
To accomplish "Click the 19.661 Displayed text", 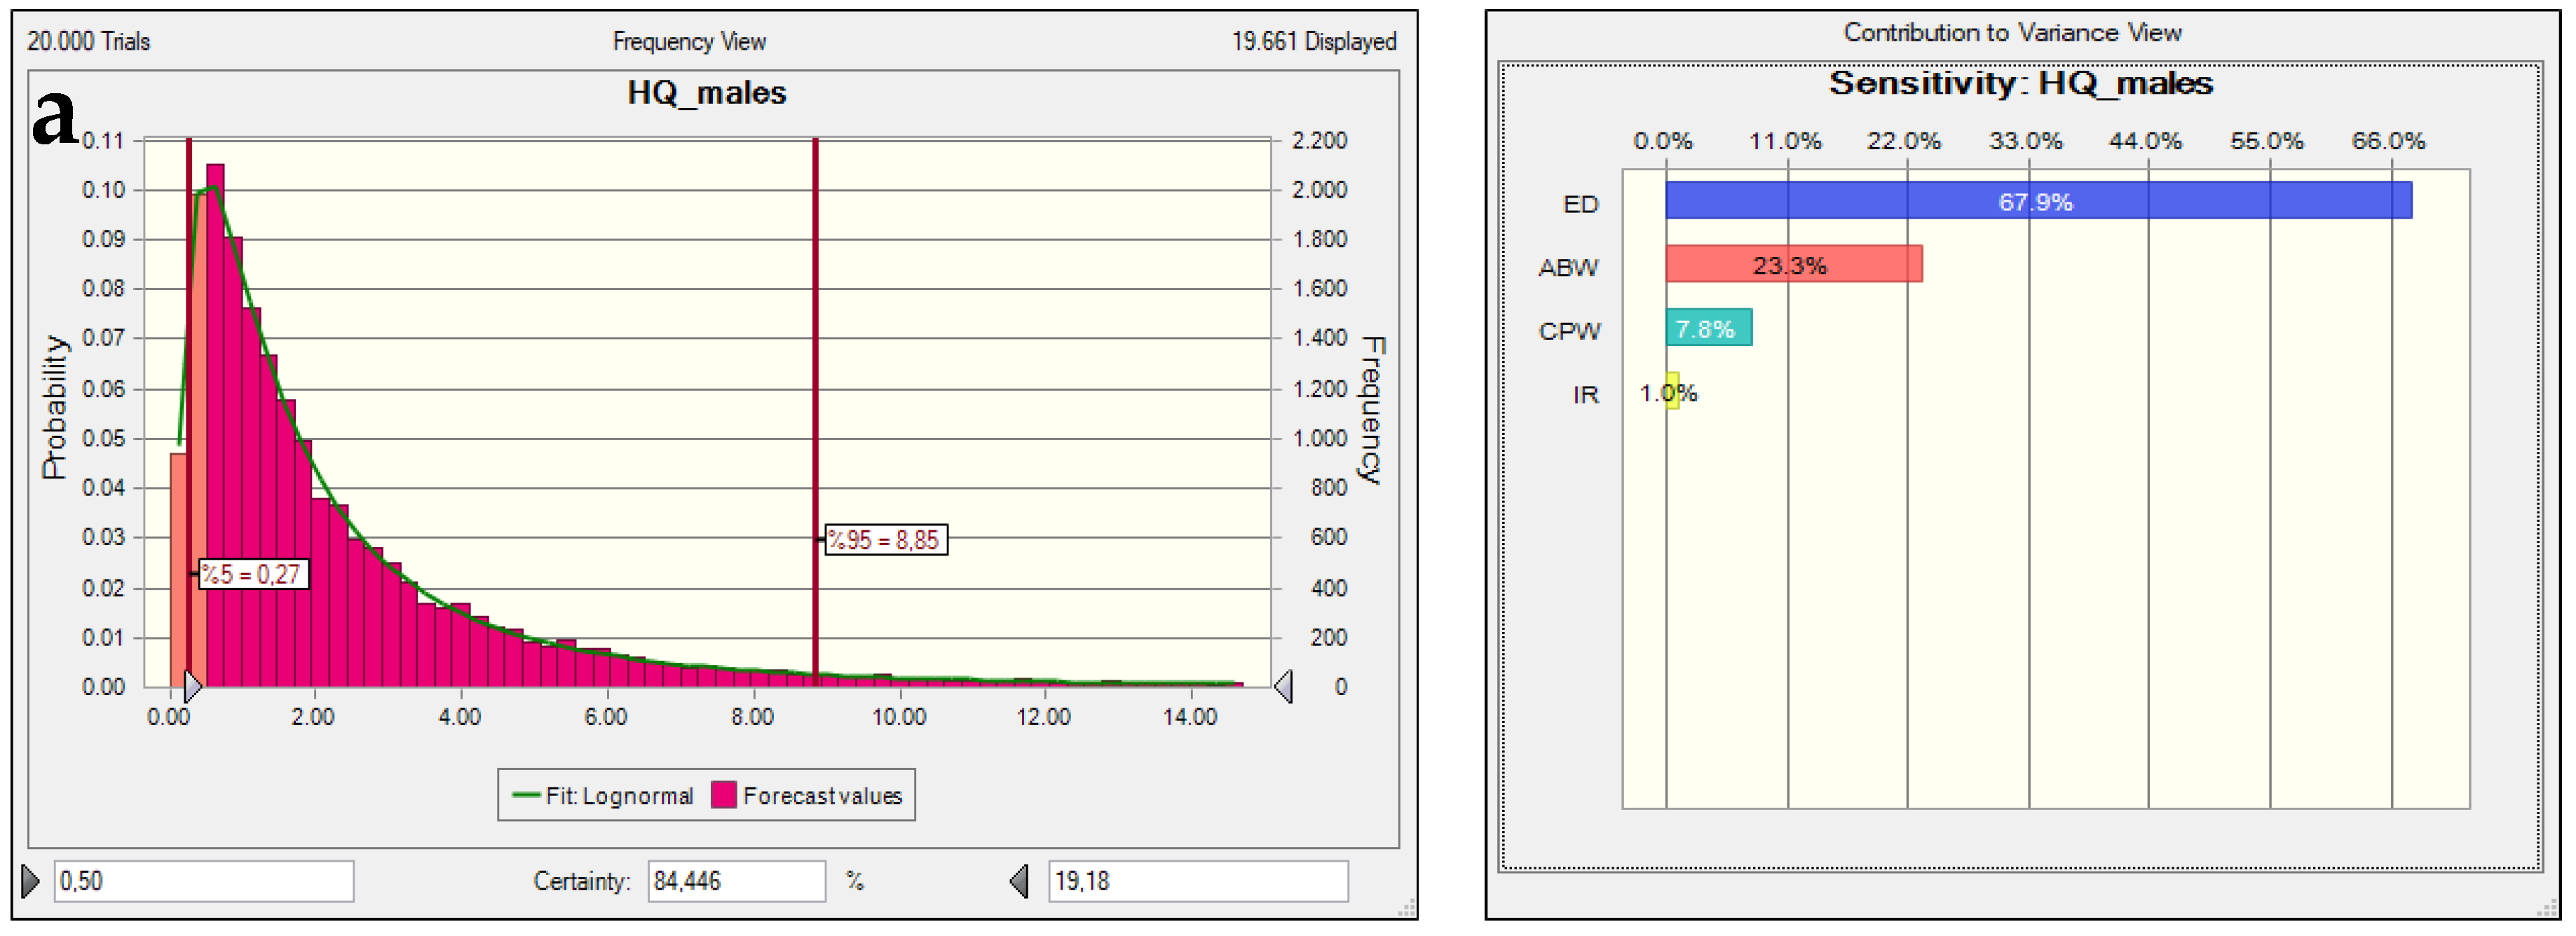I will [1314, 42].
